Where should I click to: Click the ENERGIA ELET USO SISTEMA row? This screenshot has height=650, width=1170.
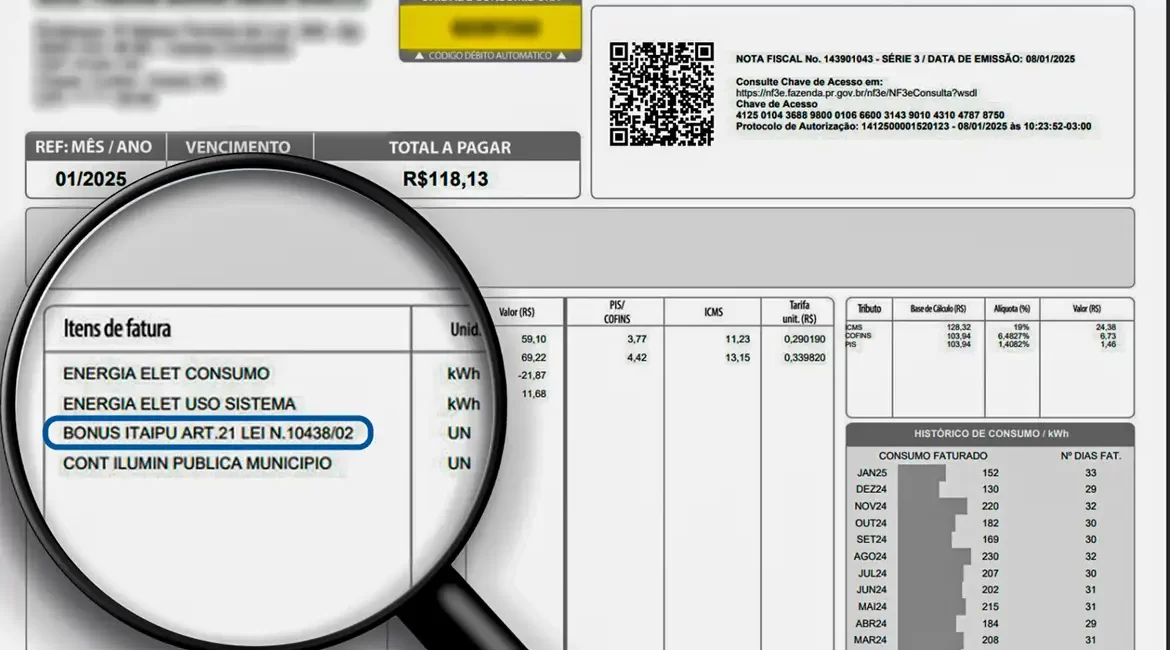179,404
